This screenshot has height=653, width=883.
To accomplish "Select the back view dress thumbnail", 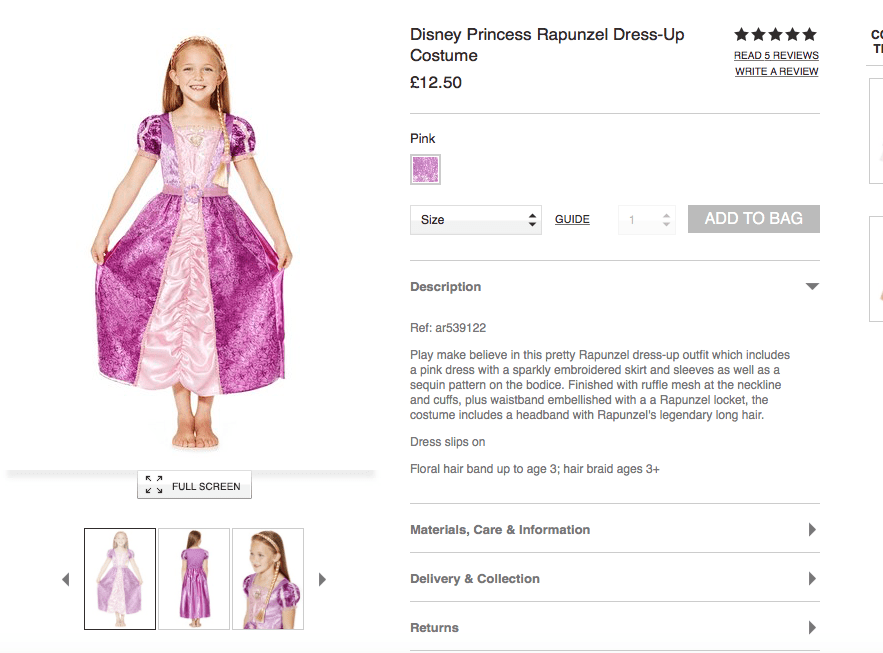I will coord(194,579).
